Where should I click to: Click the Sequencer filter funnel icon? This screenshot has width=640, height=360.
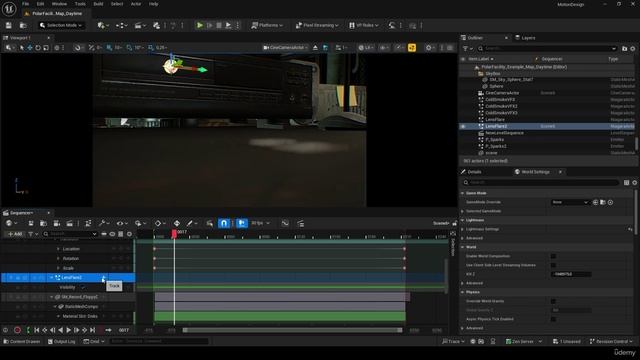[x=30, y=234]
